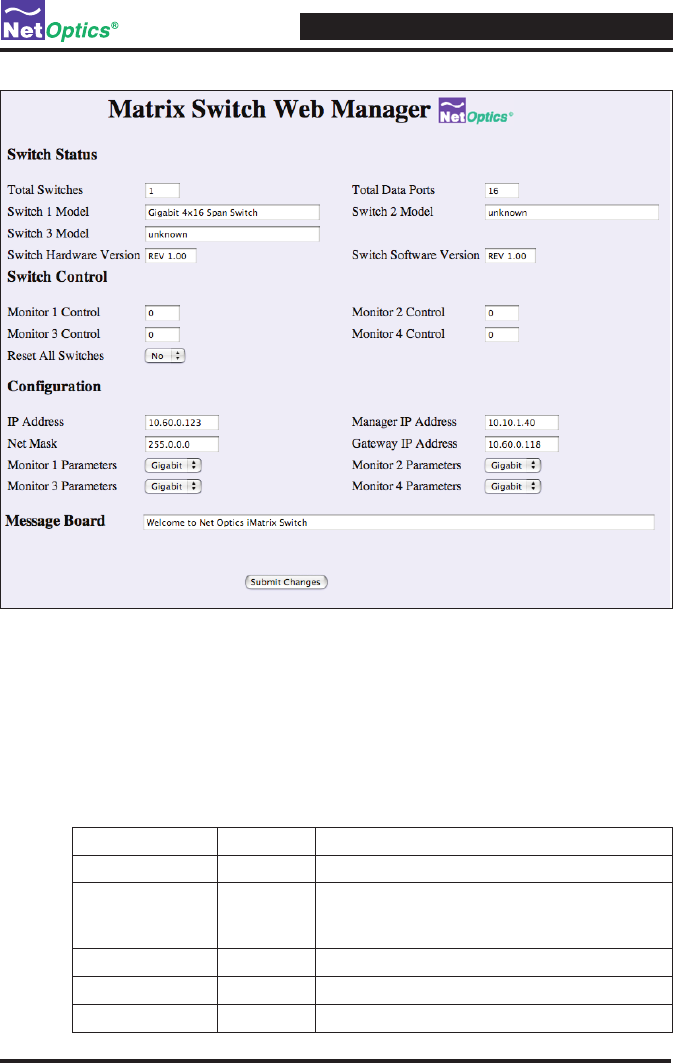Click the Switch 3 Model field
The height and width of the screenshot is (1063, 673).
232,234
